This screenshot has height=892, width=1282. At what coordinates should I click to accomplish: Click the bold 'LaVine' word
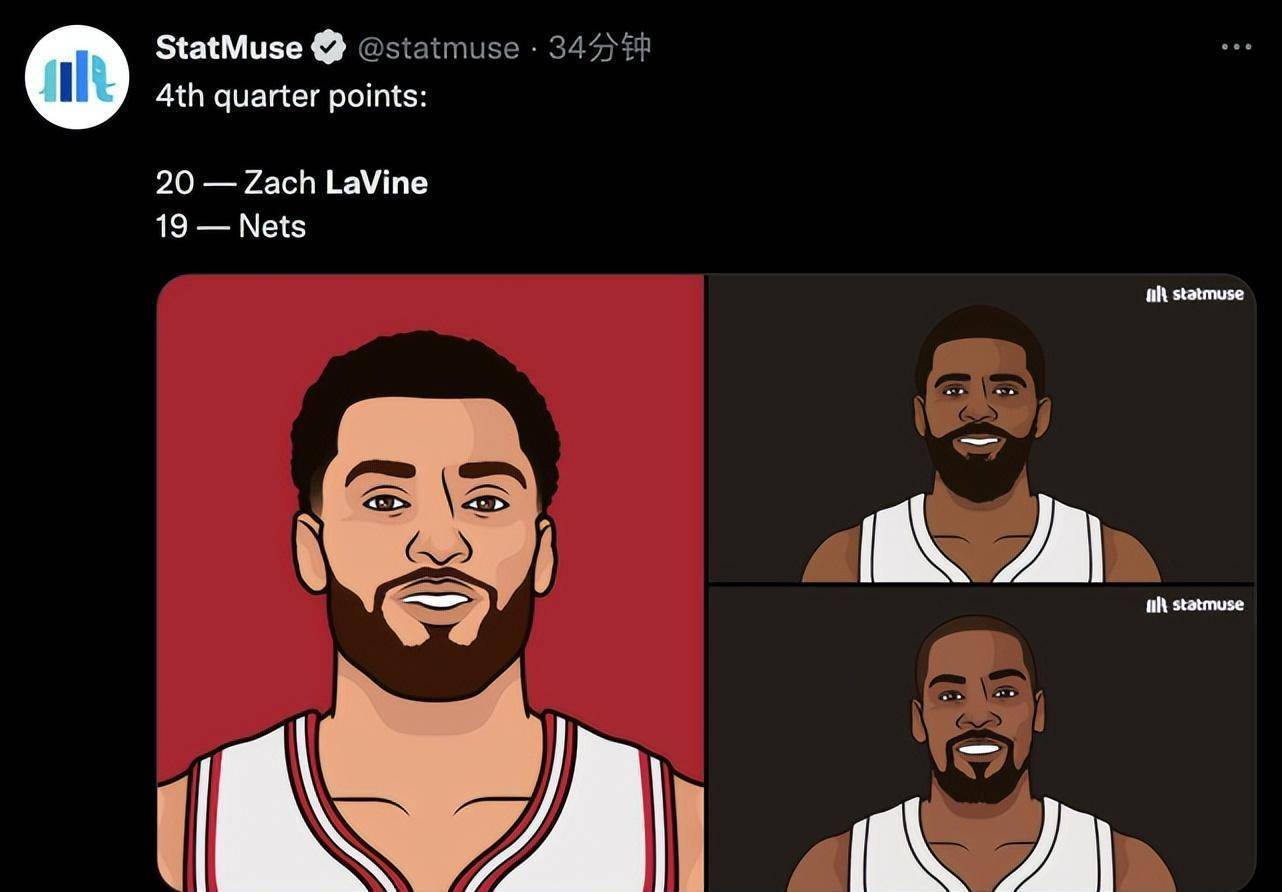point(377,183)
